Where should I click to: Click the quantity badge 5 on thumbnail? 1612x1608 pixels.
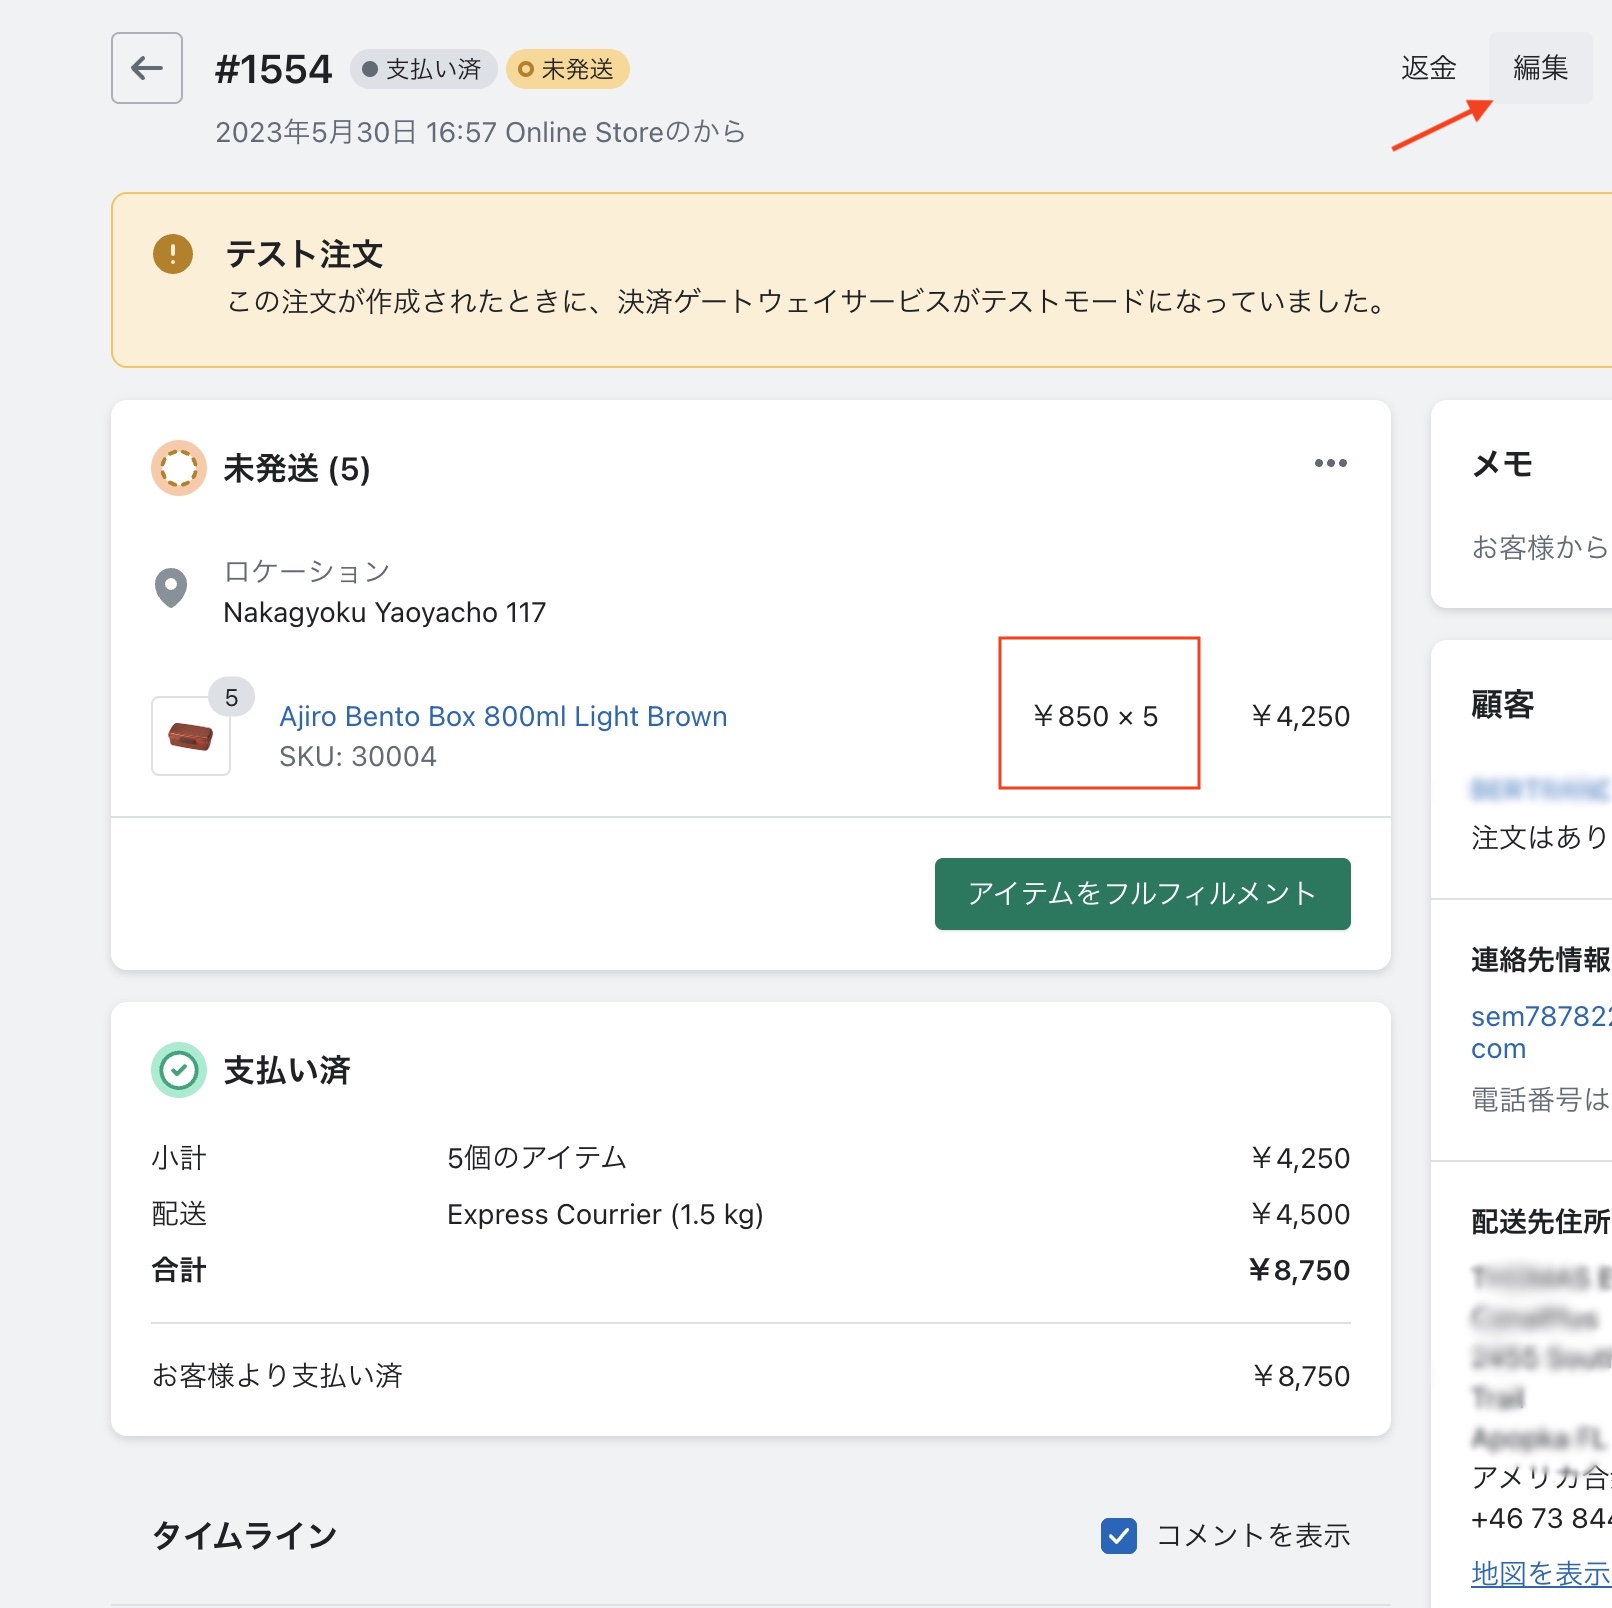[231, 697]
